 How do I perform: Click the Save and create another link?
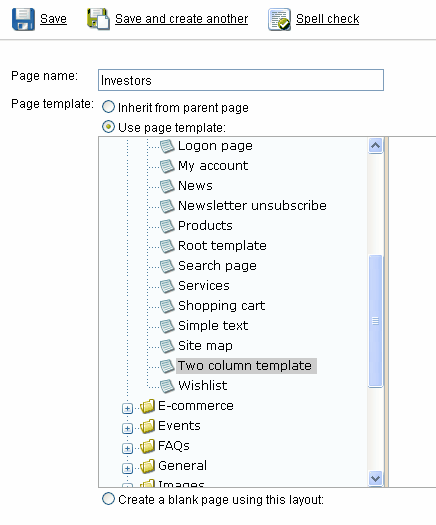tap(181, 19)
